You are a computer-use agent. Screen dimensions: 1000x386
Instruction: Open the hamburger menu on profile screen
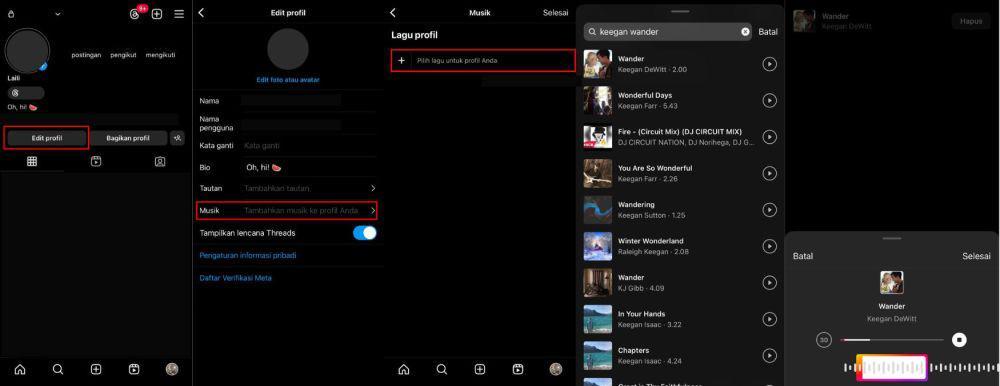179,13
